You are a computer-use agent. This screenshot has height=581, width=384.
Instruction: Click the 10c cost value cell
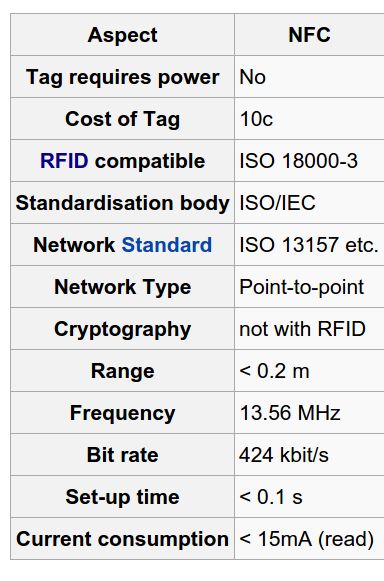click(309, 119)
